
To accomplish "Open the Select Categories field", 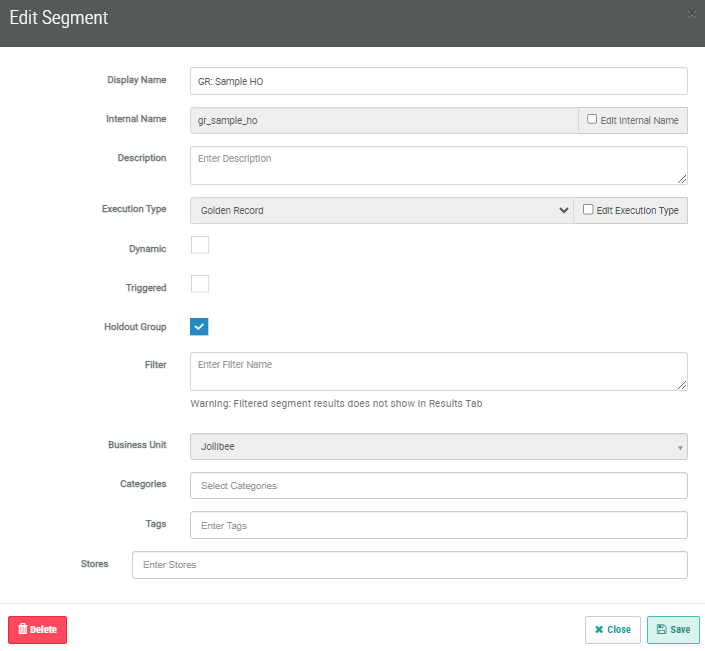I will pyautogui.click(x=438, y=486).
